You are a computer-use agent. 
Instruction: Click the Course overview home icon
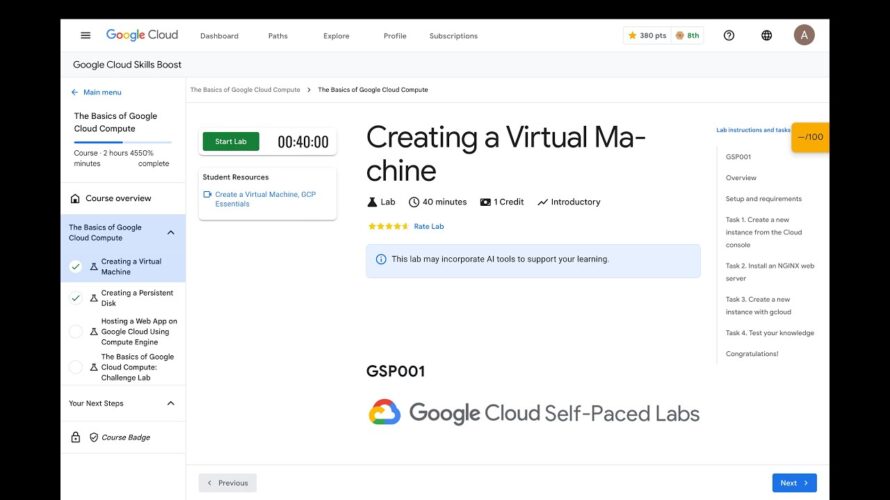[75, 198]
